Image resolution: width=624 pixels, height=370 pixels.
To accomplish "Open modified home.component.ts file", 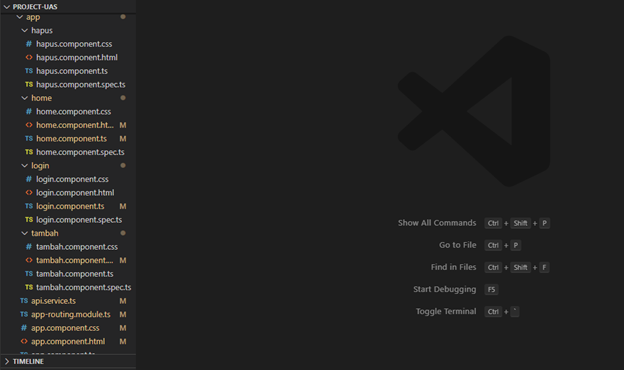I will [x=72, y=139].
